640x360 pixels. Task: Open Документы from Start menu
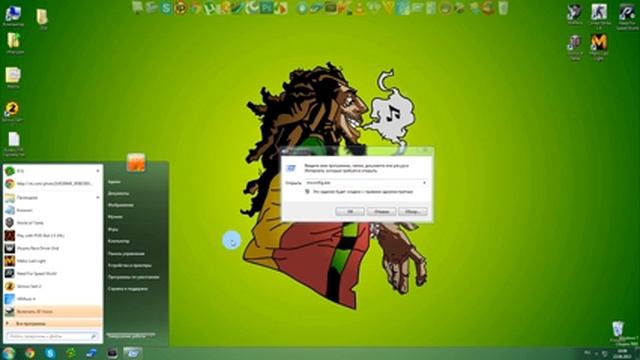[119, 193]
